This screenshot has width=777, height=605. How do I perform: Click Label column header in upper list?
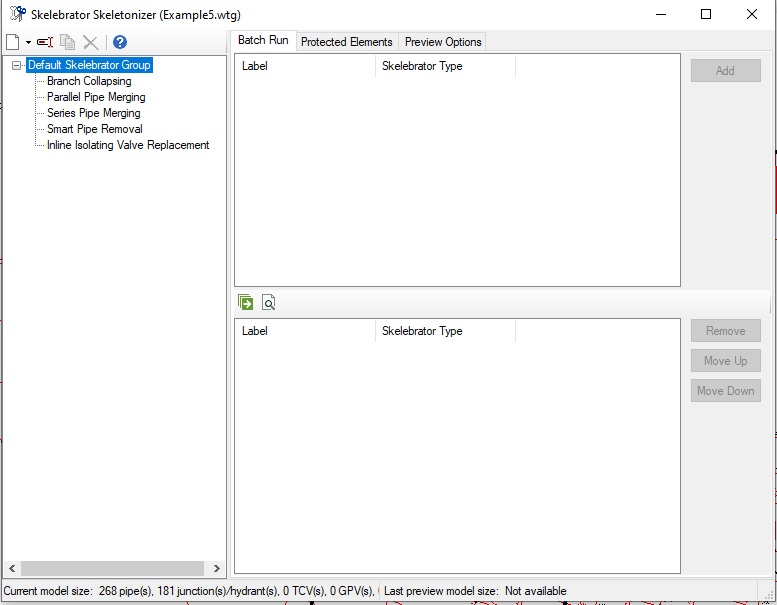click(305, 66)
